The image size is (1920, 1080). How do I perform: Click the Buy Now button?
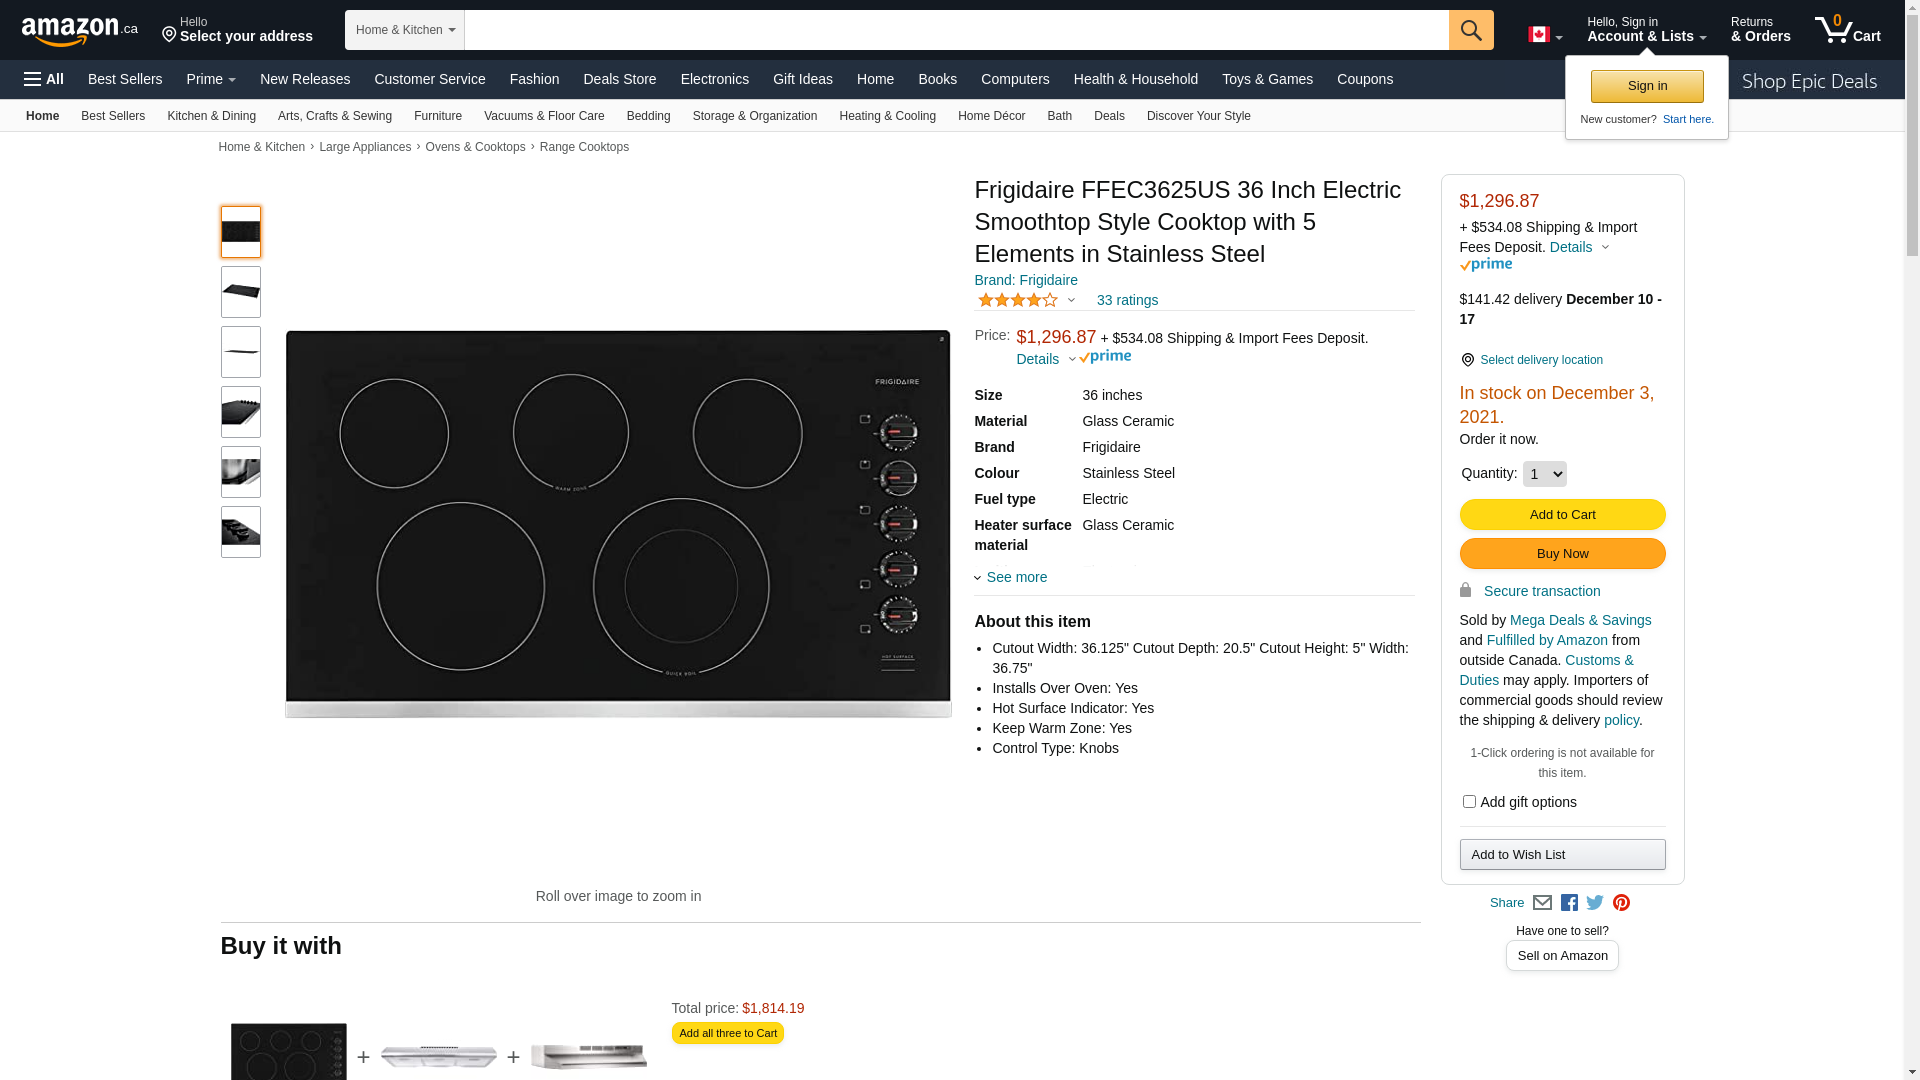pyautogui.click(x=1562, y=554)
